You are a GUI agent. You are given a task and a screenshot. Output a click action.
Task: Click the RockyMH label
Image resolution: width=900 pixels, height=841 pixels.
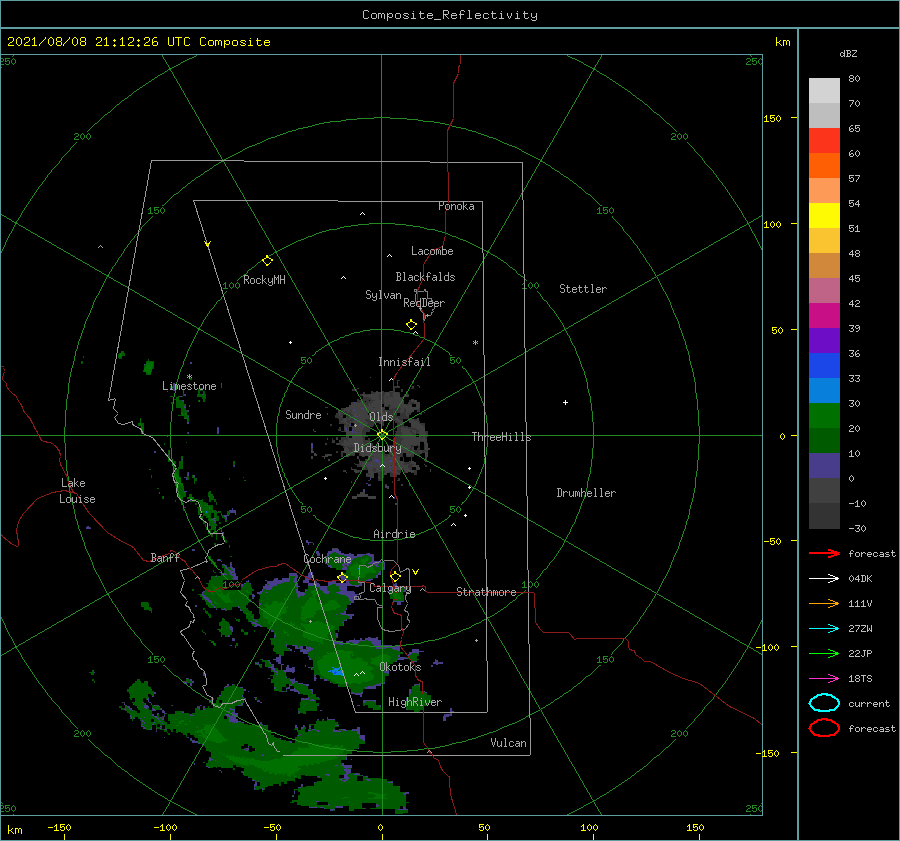coord(264,281)
